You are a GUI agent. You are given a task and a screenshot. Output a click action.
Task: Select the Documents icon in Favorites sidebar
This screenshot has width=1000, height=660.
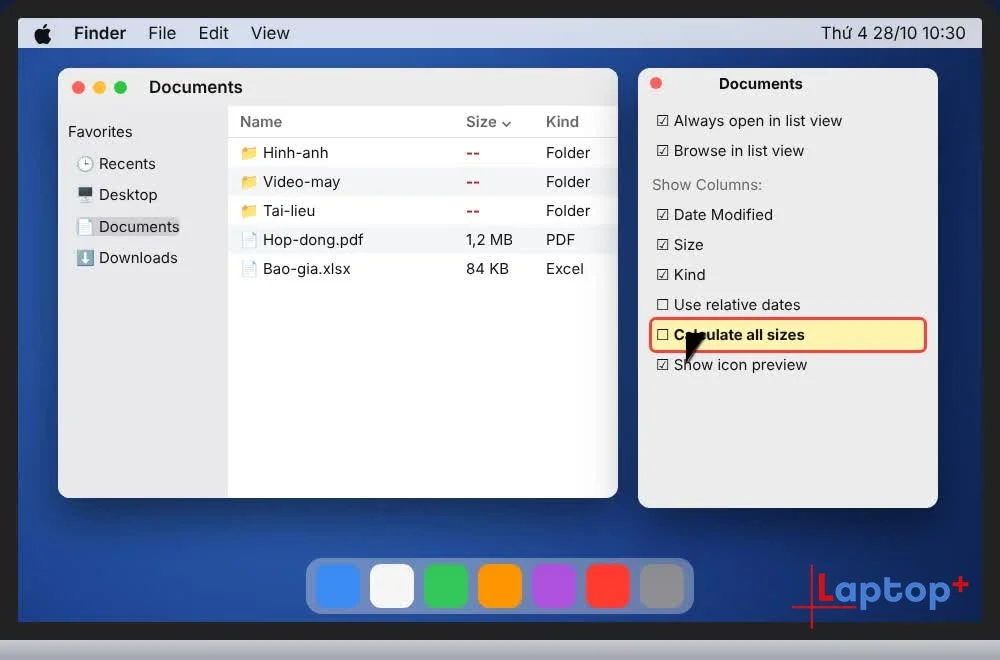(x=85, y=226)
